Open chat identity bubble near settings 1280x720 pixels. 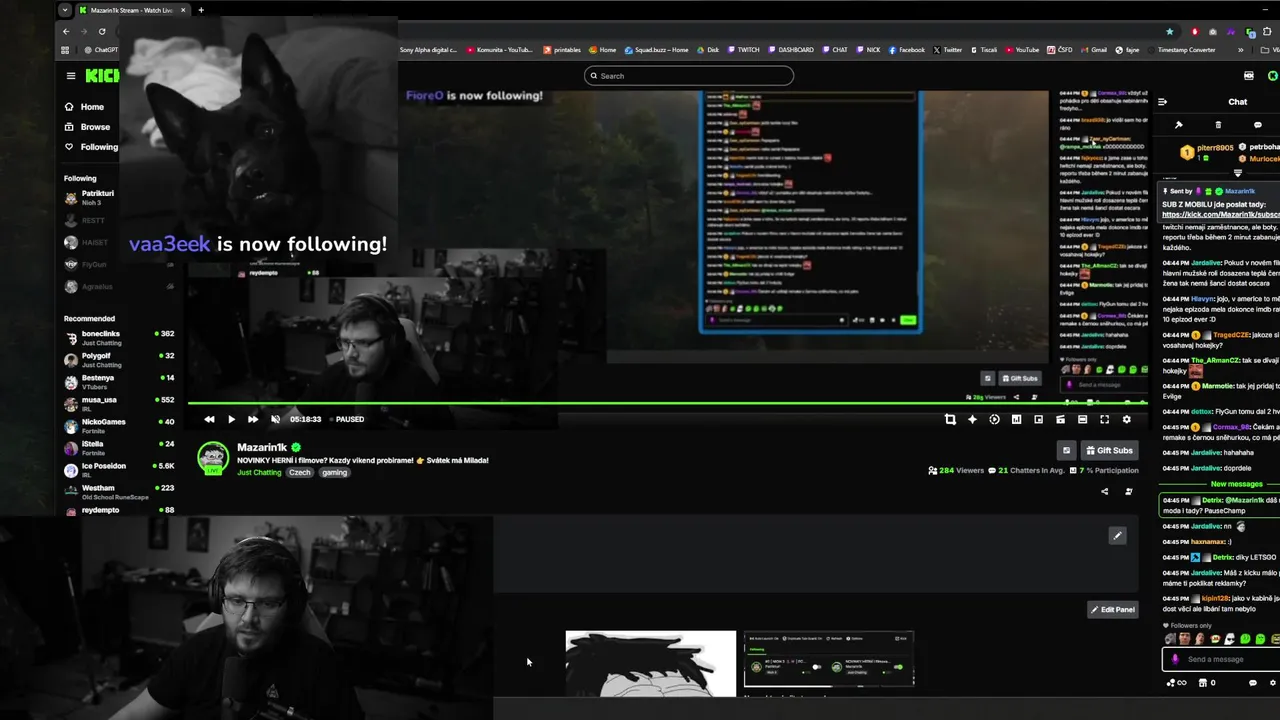point(1252,683)
